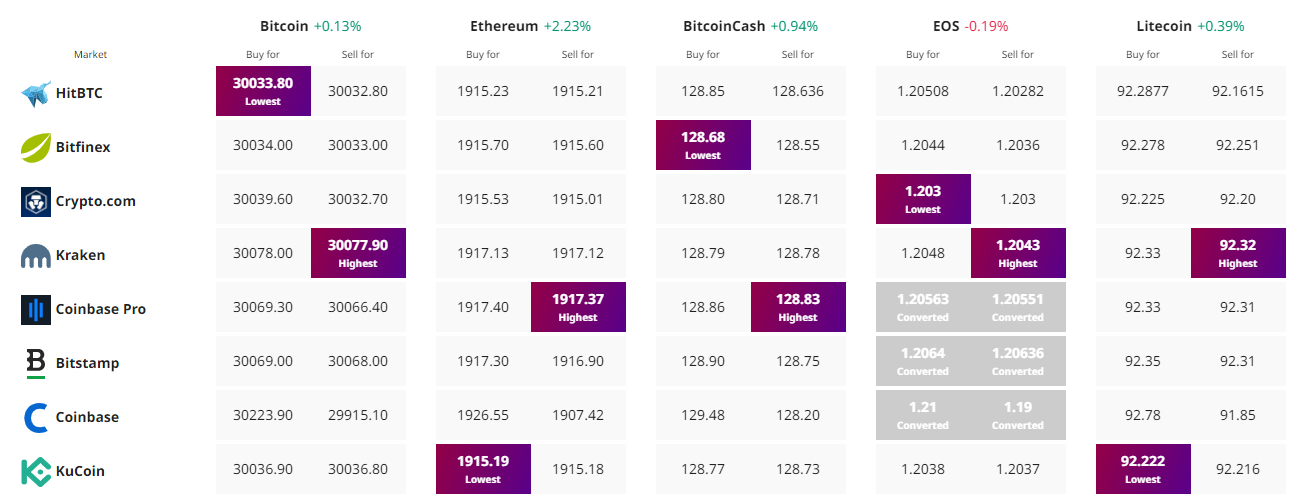Select the BitcoinCash column header
Viewport: 1316px width, 498px height.
pos(724,25)
